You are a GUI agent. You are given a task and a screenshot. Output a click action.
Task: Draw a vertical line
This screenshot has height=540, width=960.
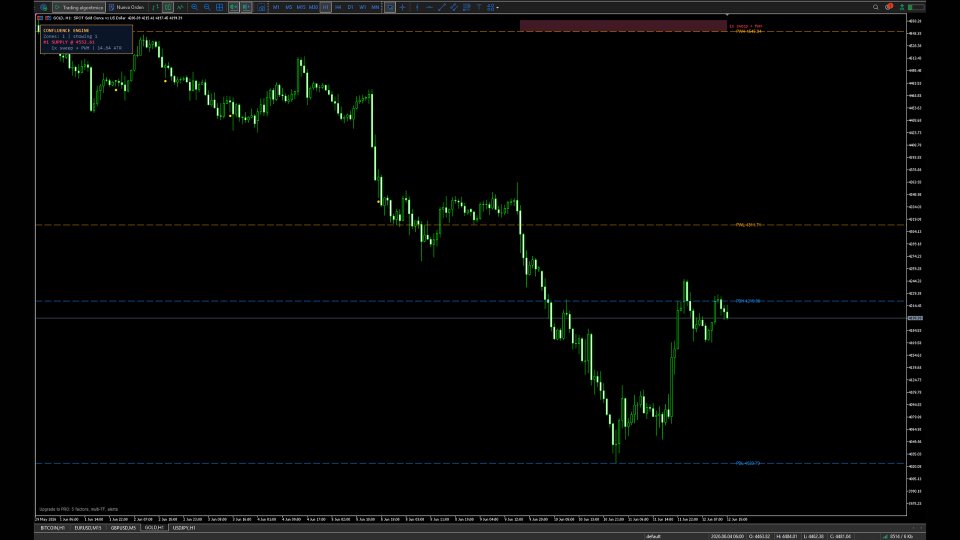(417, 7)
